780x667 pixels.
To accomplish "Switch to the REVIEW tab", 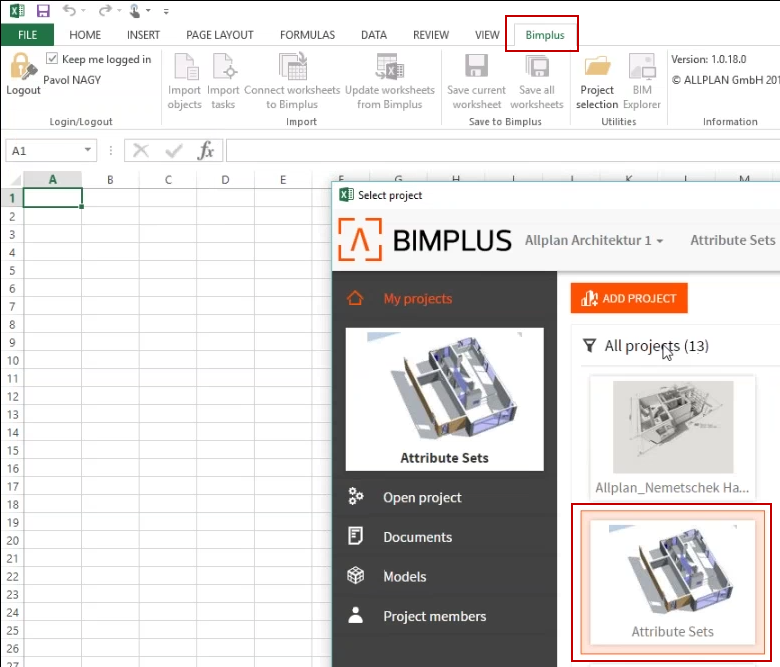I will 431,35.
